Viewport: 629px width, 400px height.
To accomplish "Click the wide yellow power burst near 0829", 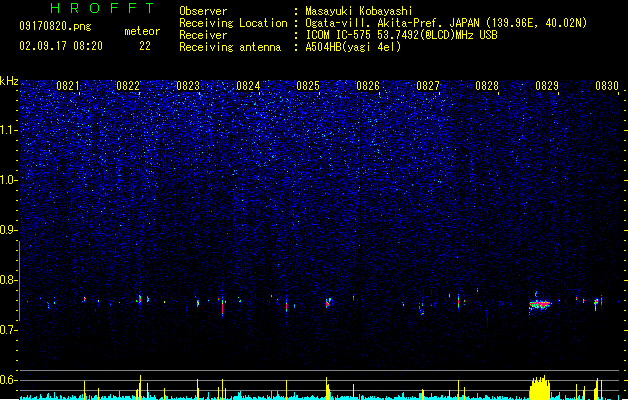I will tap(540, 388).
